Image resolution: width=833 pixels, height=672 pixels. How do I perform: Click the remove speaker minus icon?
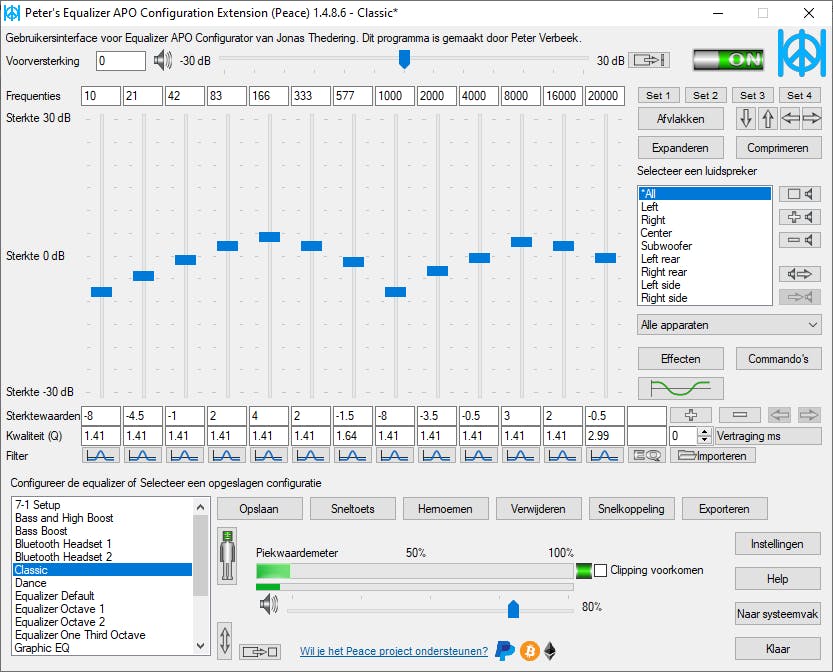tap(800, 240)
